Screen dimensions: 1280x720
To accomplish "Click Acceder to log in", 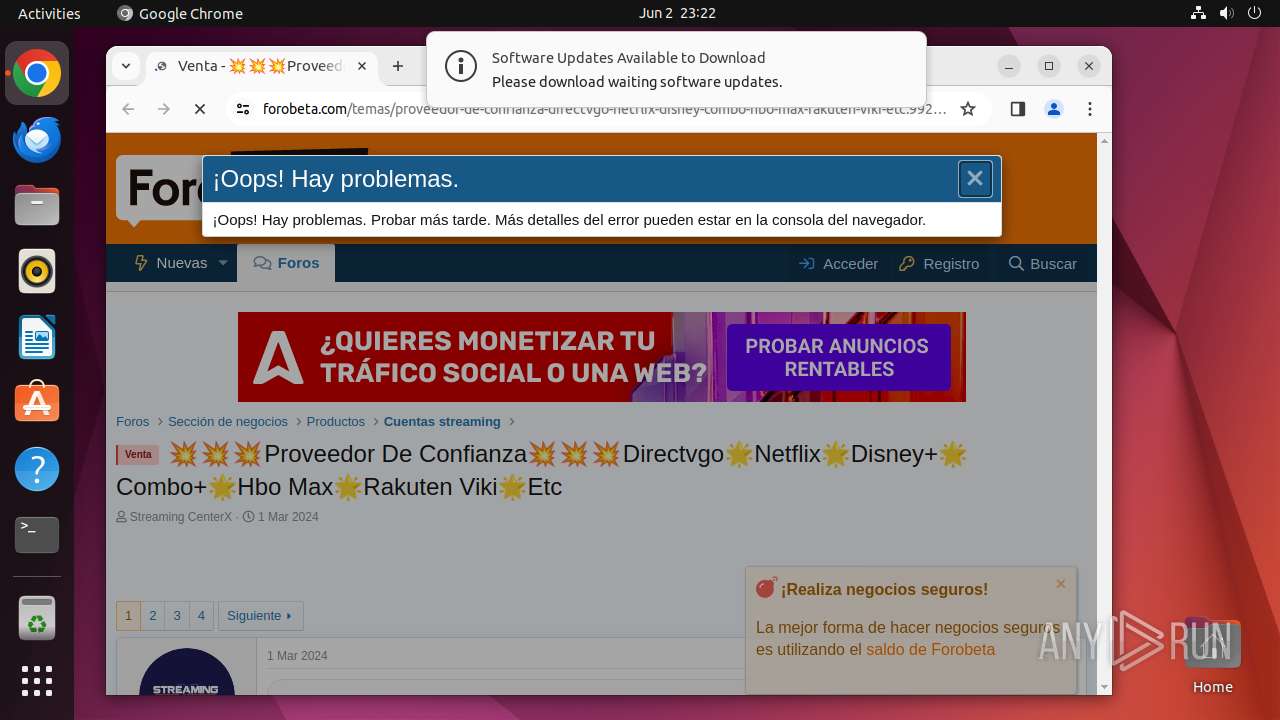I will pos(838,264).
